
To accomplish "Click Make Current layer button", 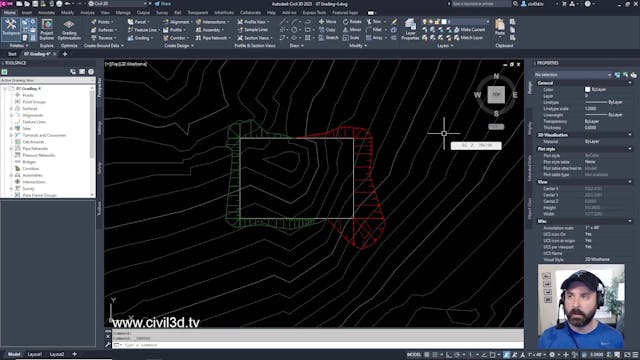I will (x=469, y=30).
